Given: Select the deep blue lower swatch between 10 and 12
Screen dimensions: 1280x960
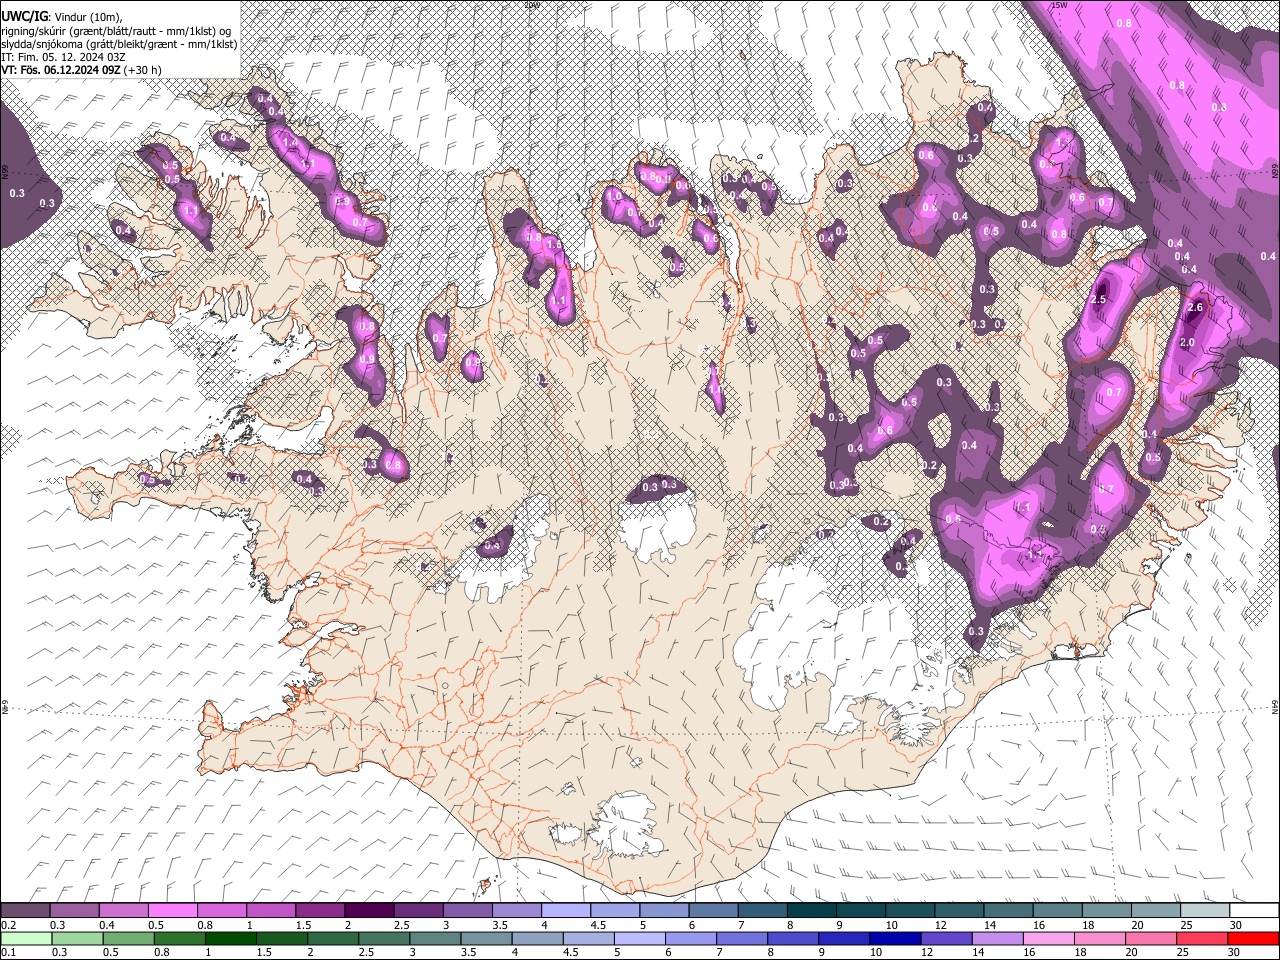Looking at the screenshot, I should click(895, 938).
